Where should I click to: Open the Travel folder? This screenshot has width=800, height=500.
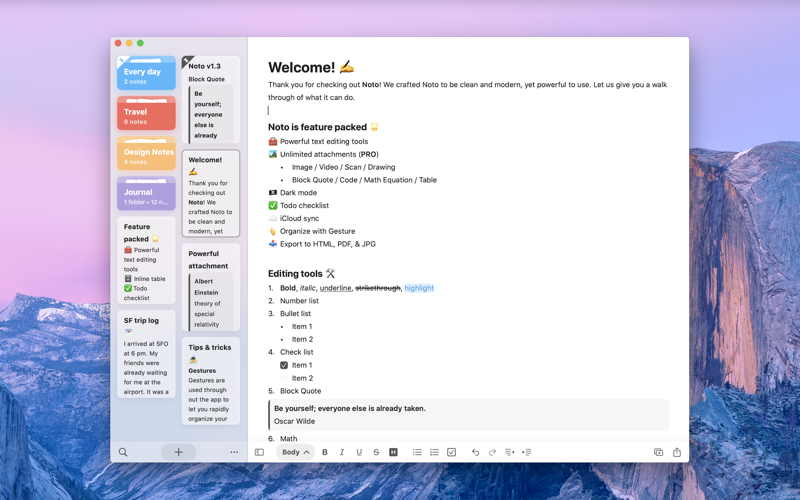coord(146,113)
